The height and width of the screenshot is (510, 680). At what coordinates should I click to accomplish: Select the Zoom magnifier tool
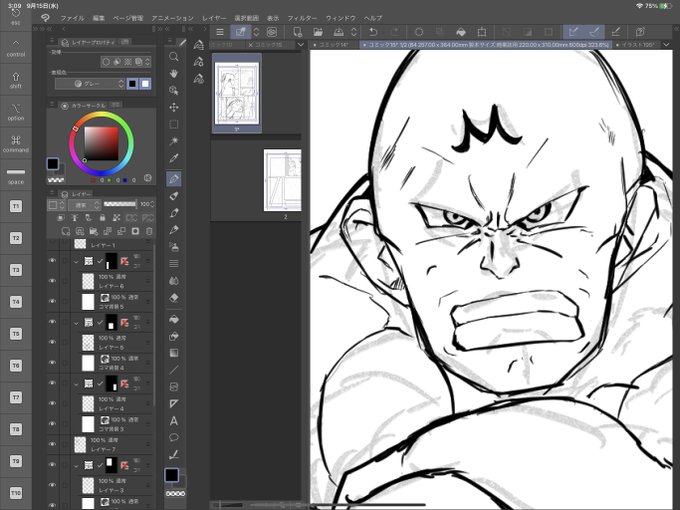coord(173,57)
